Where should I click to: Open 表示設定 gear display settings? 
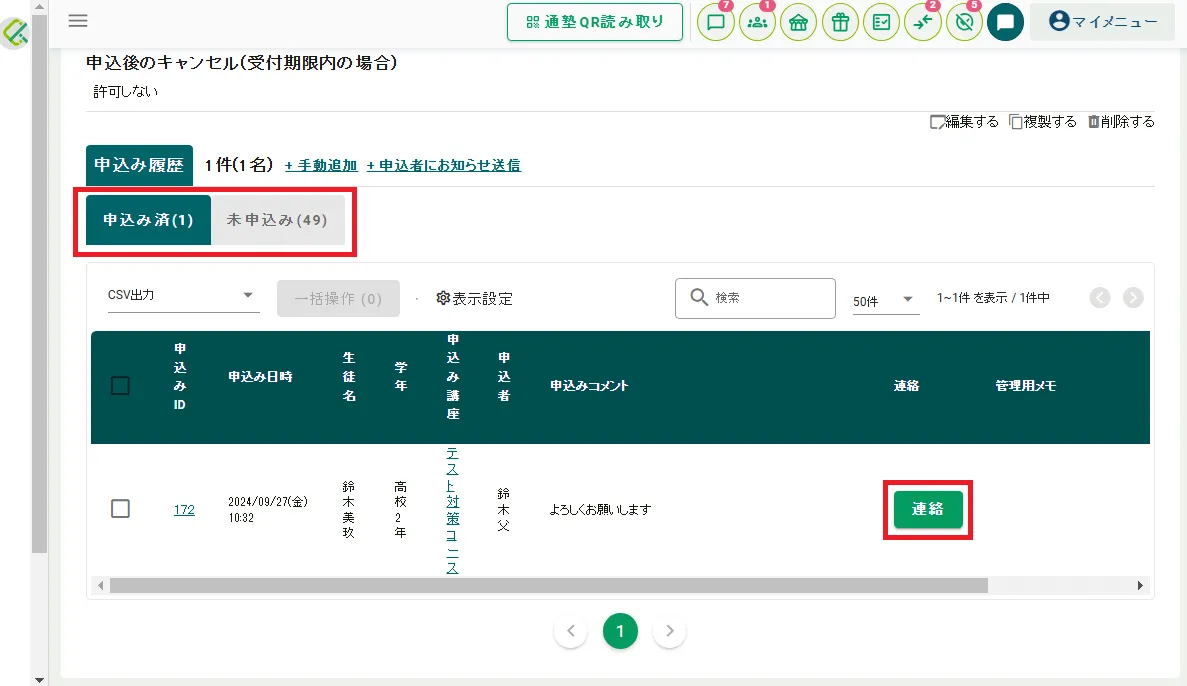tap(475, 298)
